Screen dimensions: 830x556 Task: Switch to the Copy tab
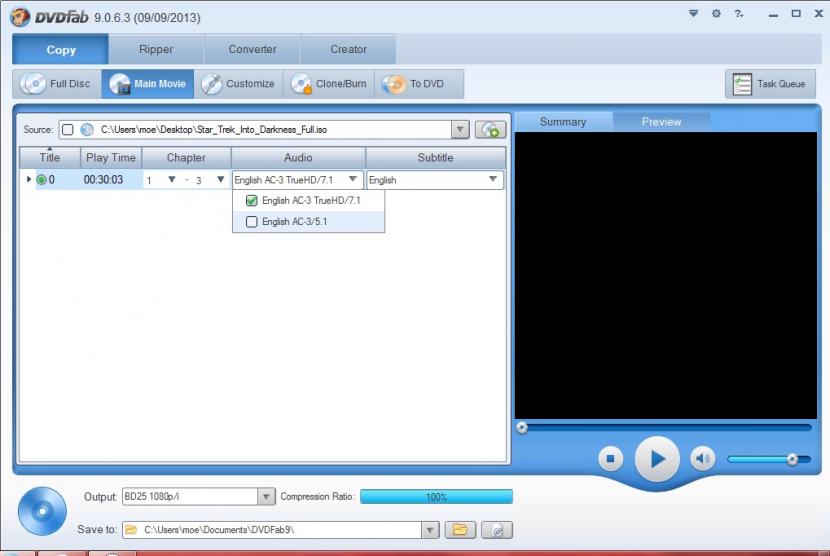tap(61, 50)
